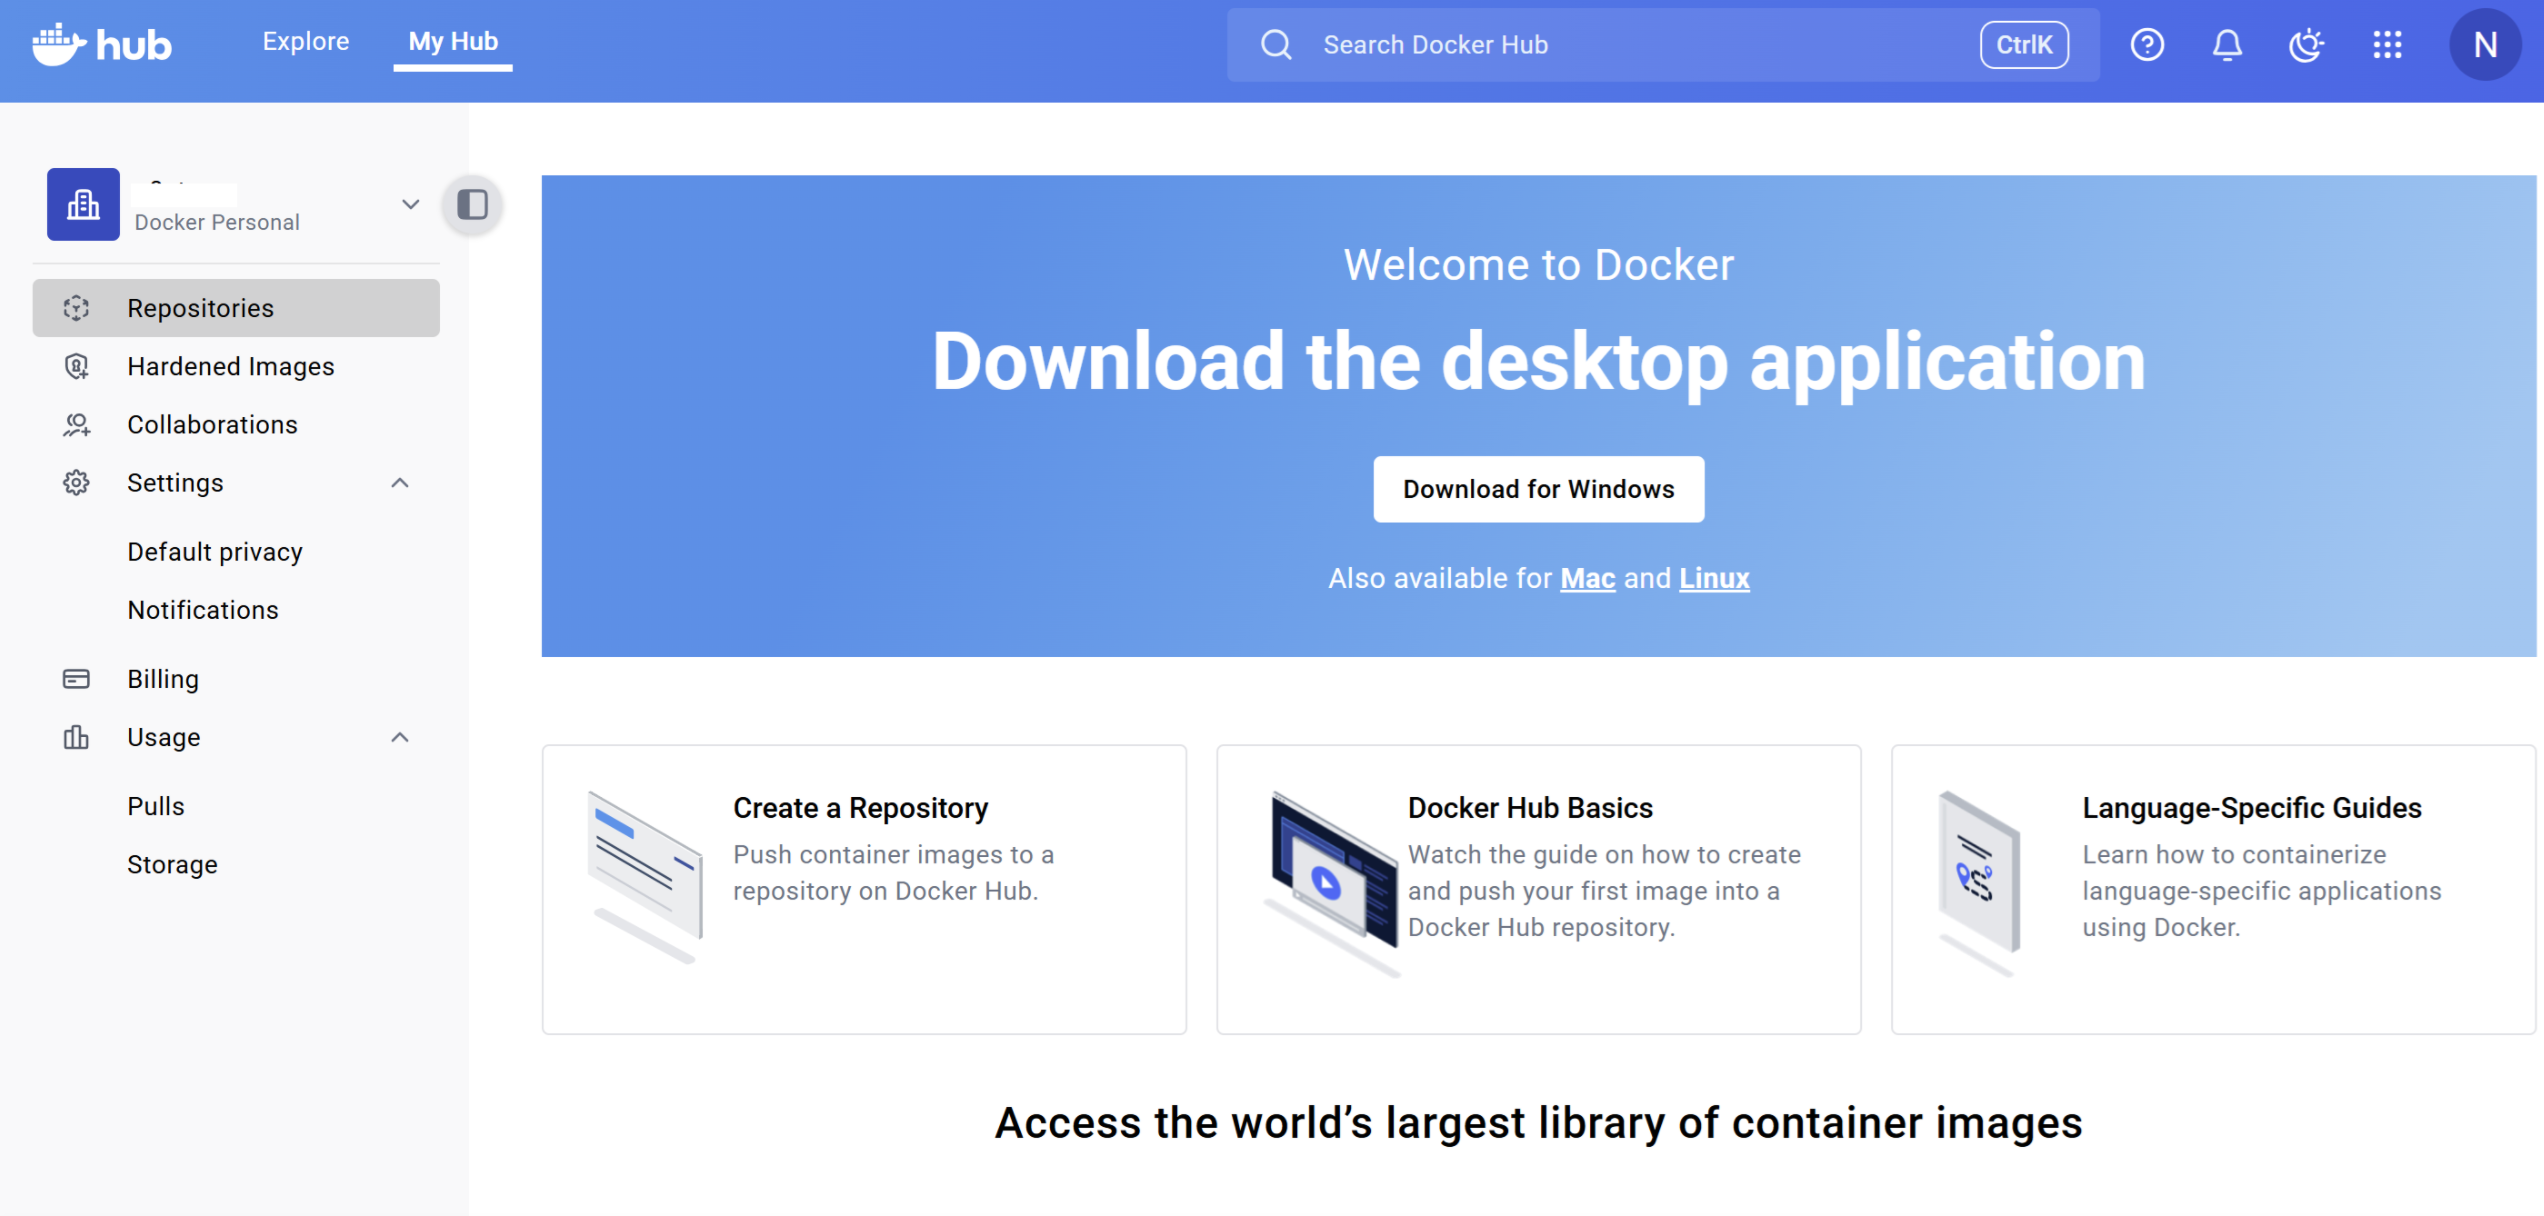This screenshot has width=2544, height=1216.
Task: Switch to the Explore tab
Action: 306,41
